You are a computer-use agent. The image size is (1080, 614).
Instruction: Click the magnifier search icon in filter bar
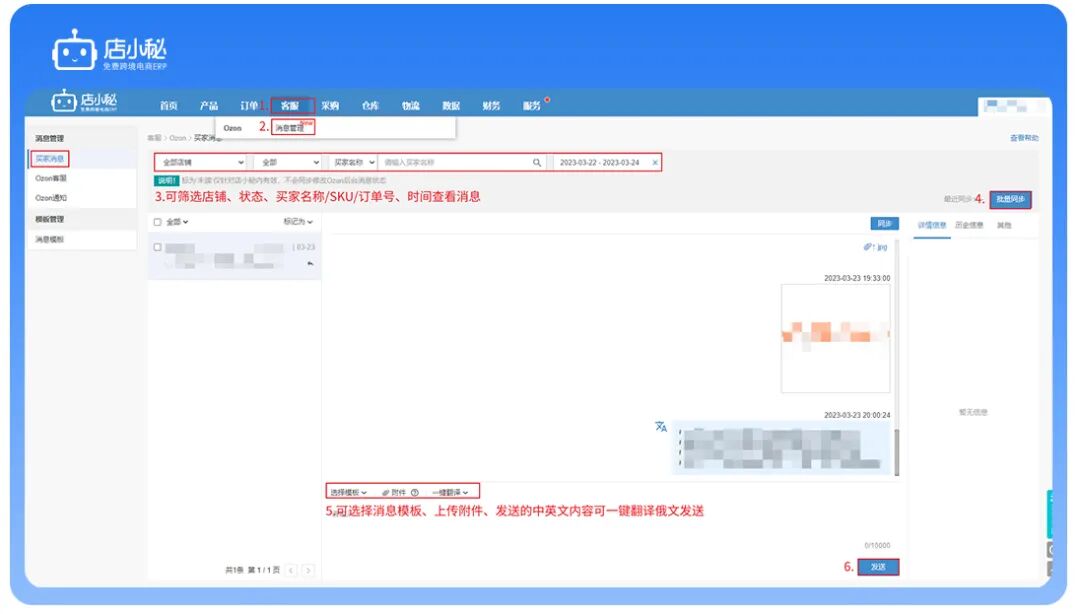pyautogui.click(x=537, y=162)
